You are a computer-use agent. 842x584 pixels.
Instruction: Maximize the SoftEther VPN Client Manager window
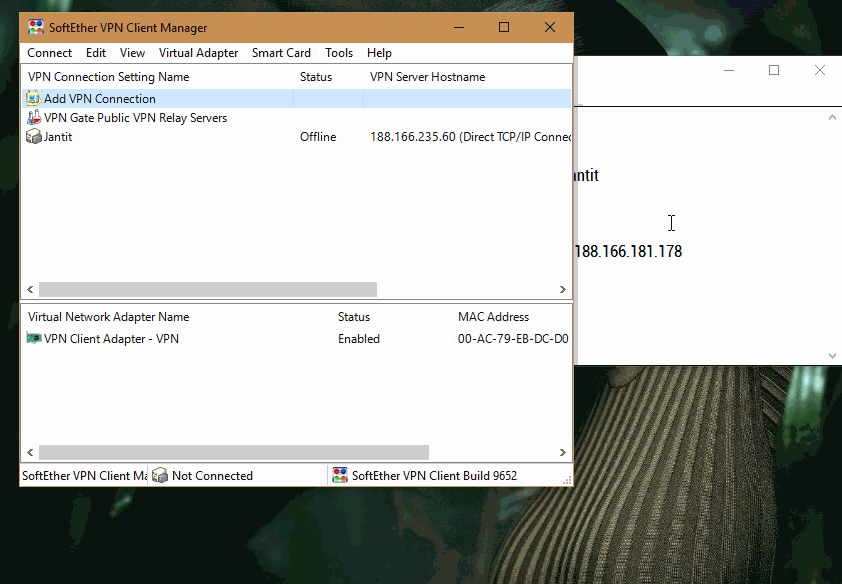[x=504, y=27]
